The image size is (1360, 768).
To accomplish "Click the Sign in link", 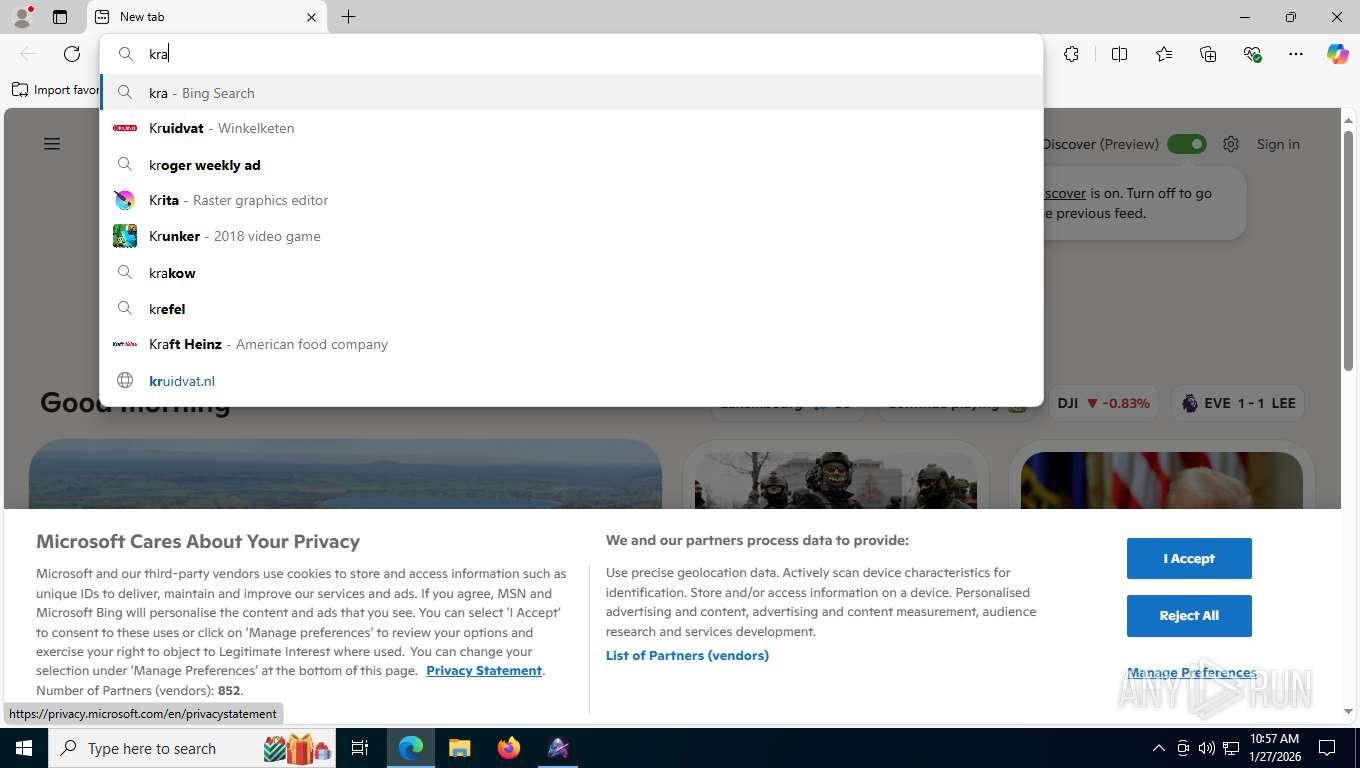I will click(1278, 144).
